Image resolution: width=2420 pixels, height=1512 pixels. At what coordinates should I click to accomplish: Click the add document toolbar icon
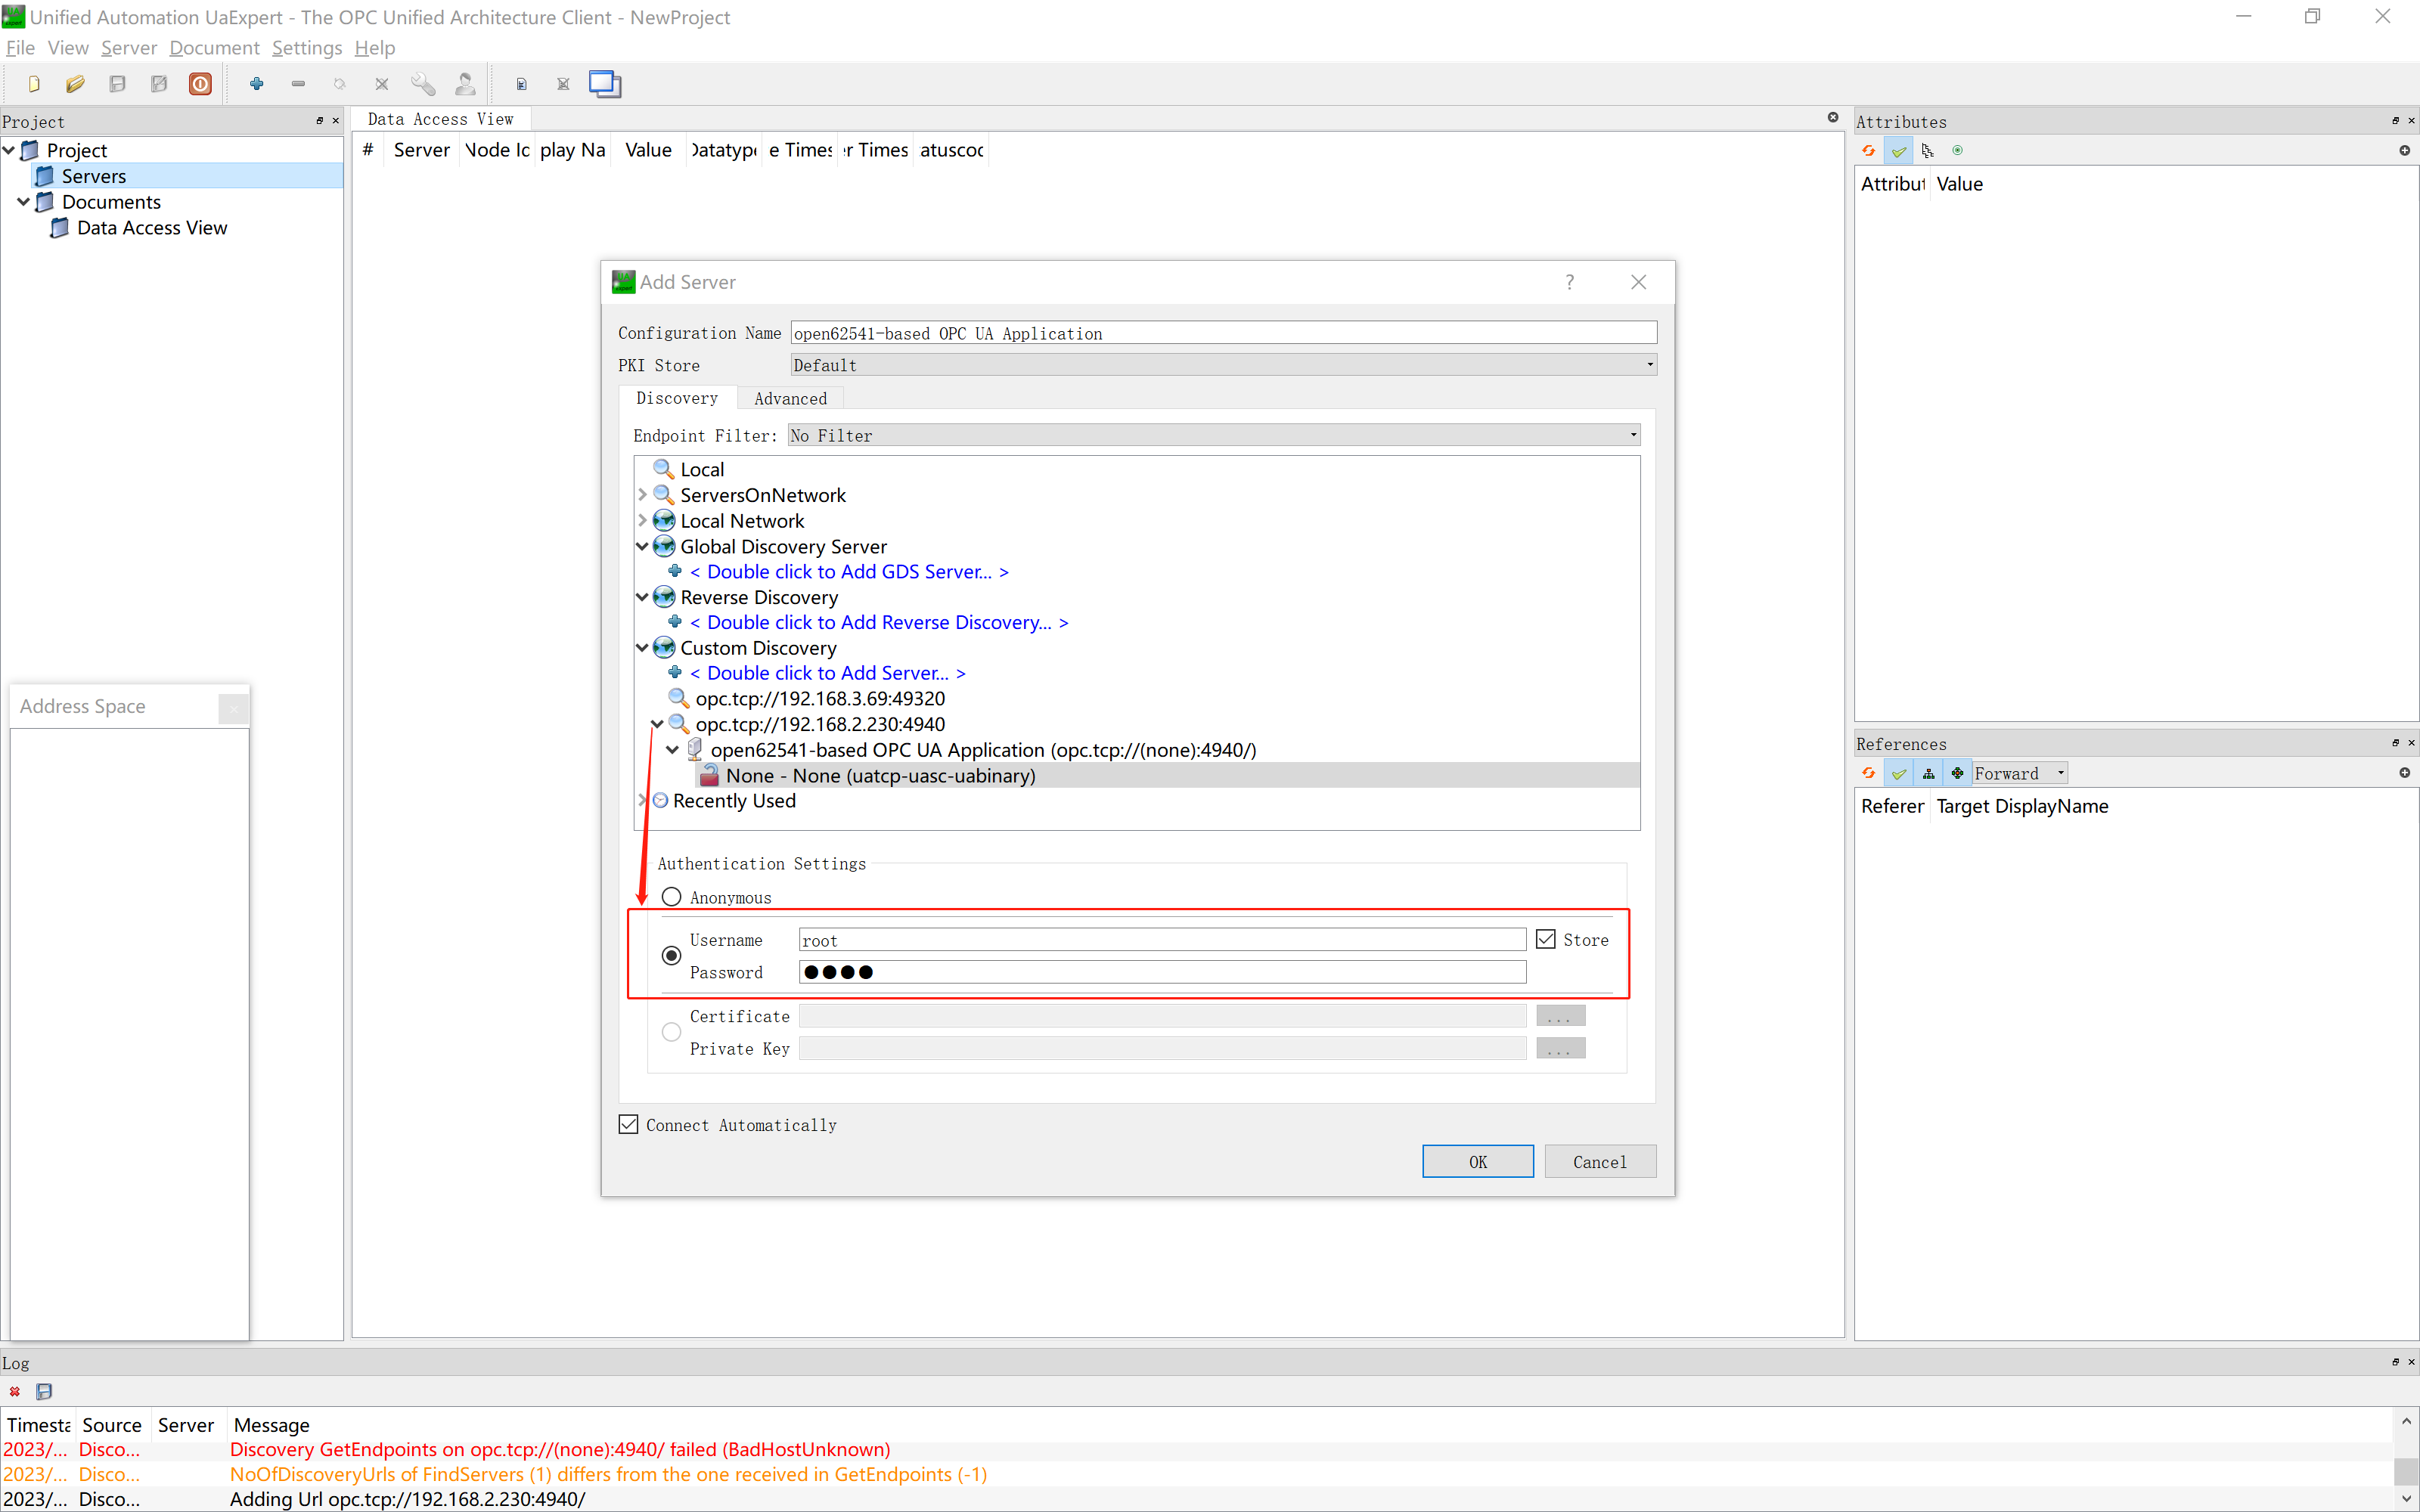pos(521,84)
